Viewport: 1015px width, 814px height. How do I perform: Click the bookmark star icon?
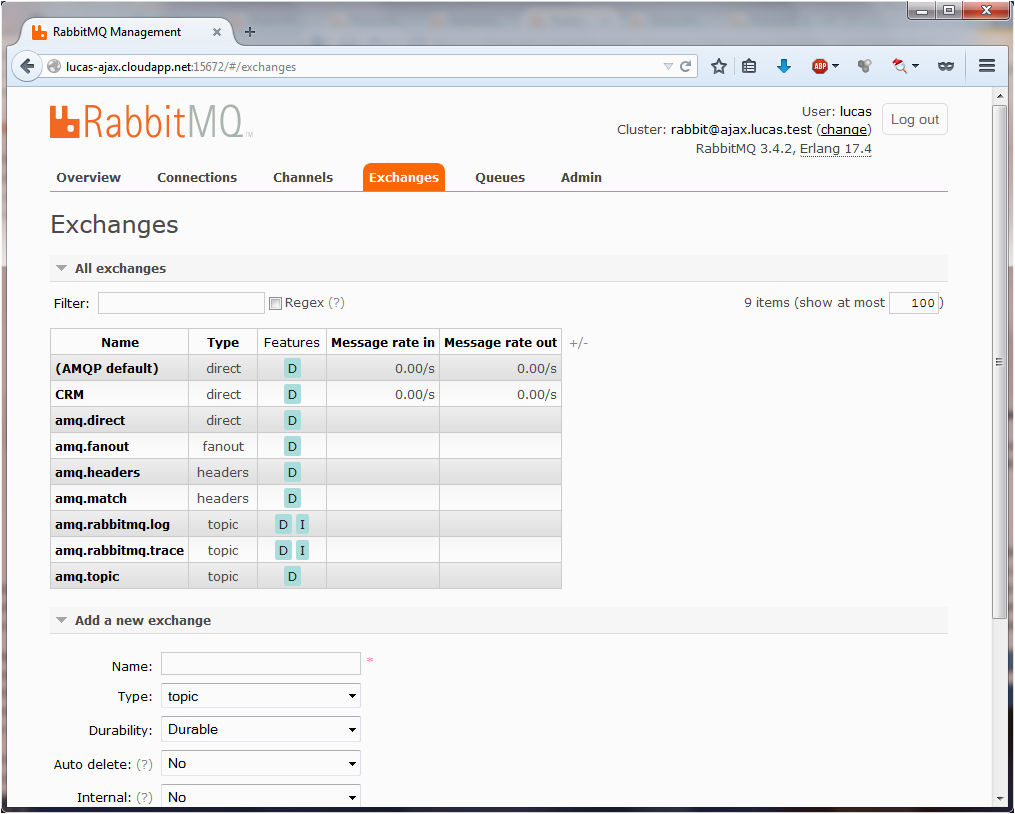[x=718, y=66]
